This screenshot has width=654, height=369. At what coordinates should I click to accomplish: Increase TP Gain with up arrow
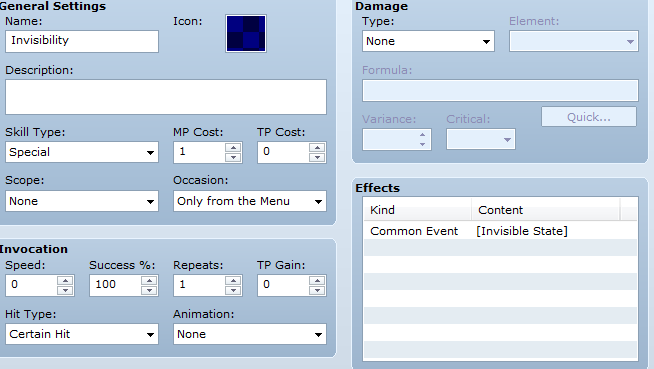(317, 281)
